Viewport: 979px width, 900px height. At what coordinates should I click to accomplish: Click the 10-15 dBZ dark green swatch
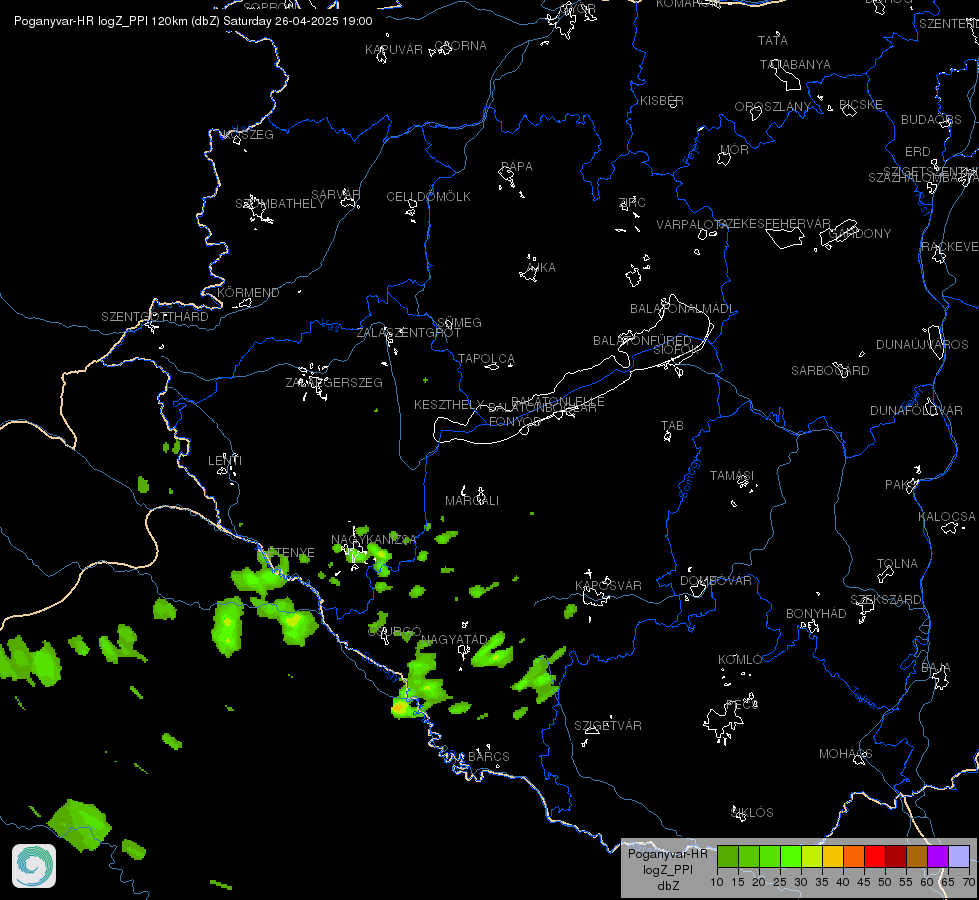point(727,856)
